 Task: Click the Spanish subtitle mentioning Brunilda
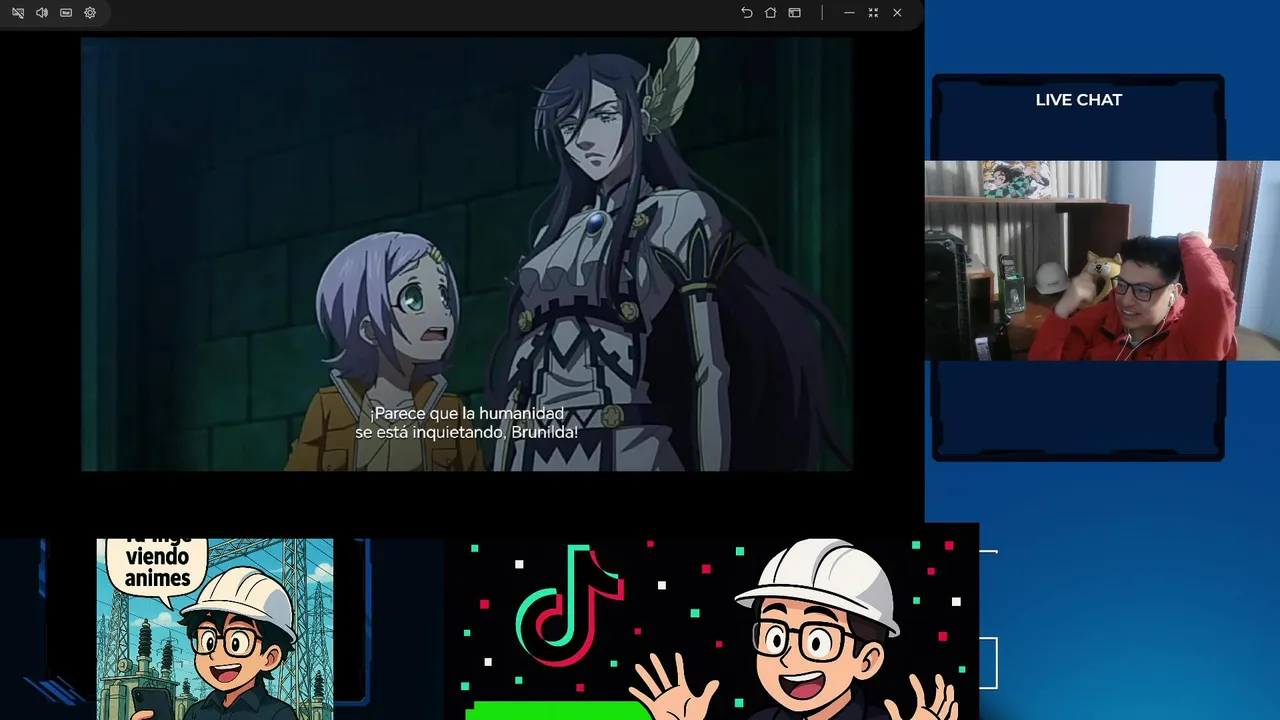(467, 423)
